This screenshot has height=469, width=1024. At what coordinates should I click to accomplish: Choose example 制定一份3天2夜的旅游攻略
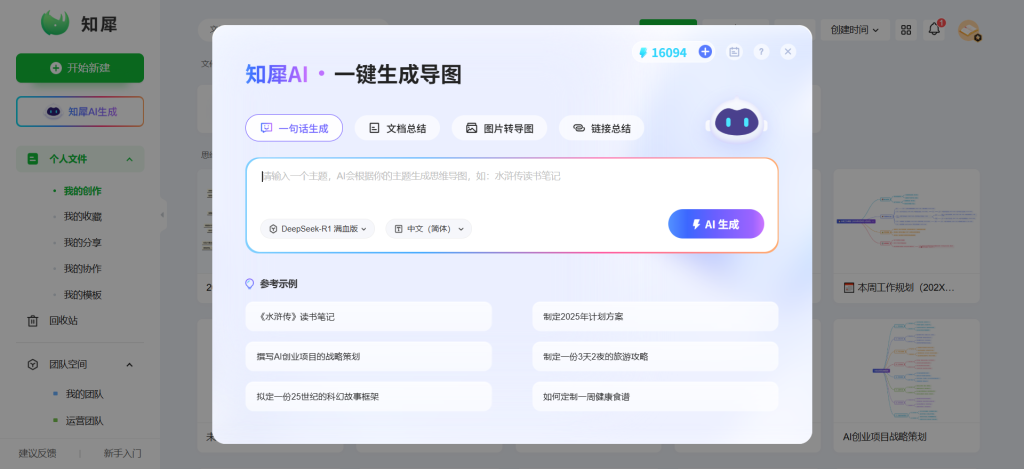(655, 357)
